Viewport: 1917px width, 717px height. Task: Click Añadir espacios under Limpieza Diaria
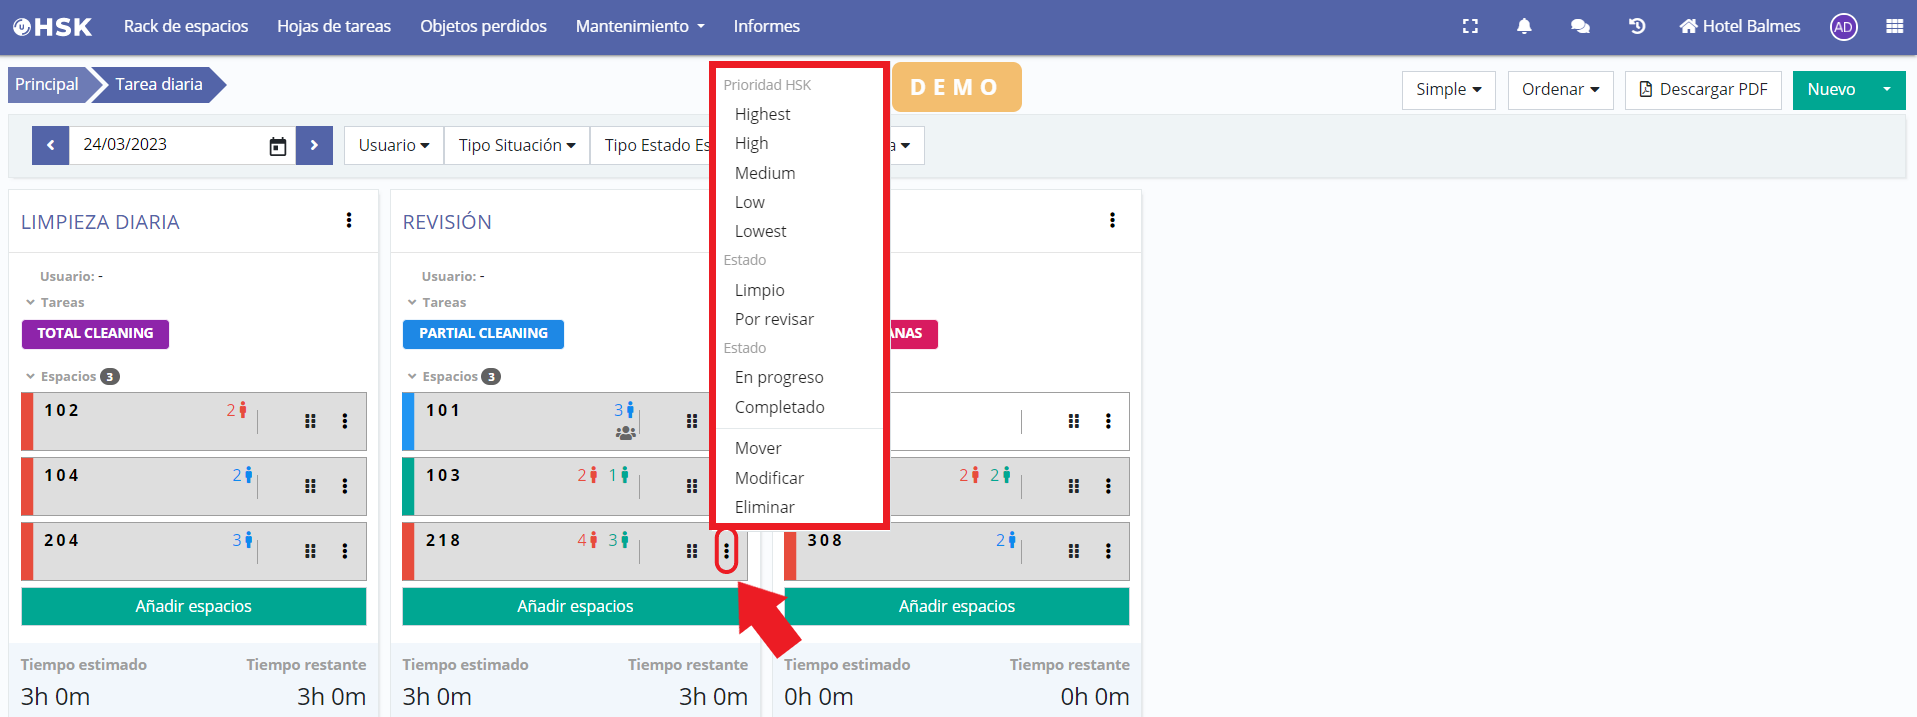coord(194,606)
